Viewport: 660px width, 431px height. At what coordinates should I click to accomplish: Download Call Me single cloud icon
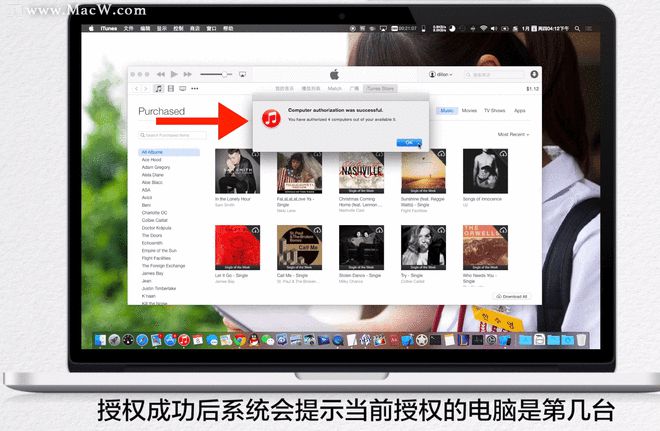point(317,230)
